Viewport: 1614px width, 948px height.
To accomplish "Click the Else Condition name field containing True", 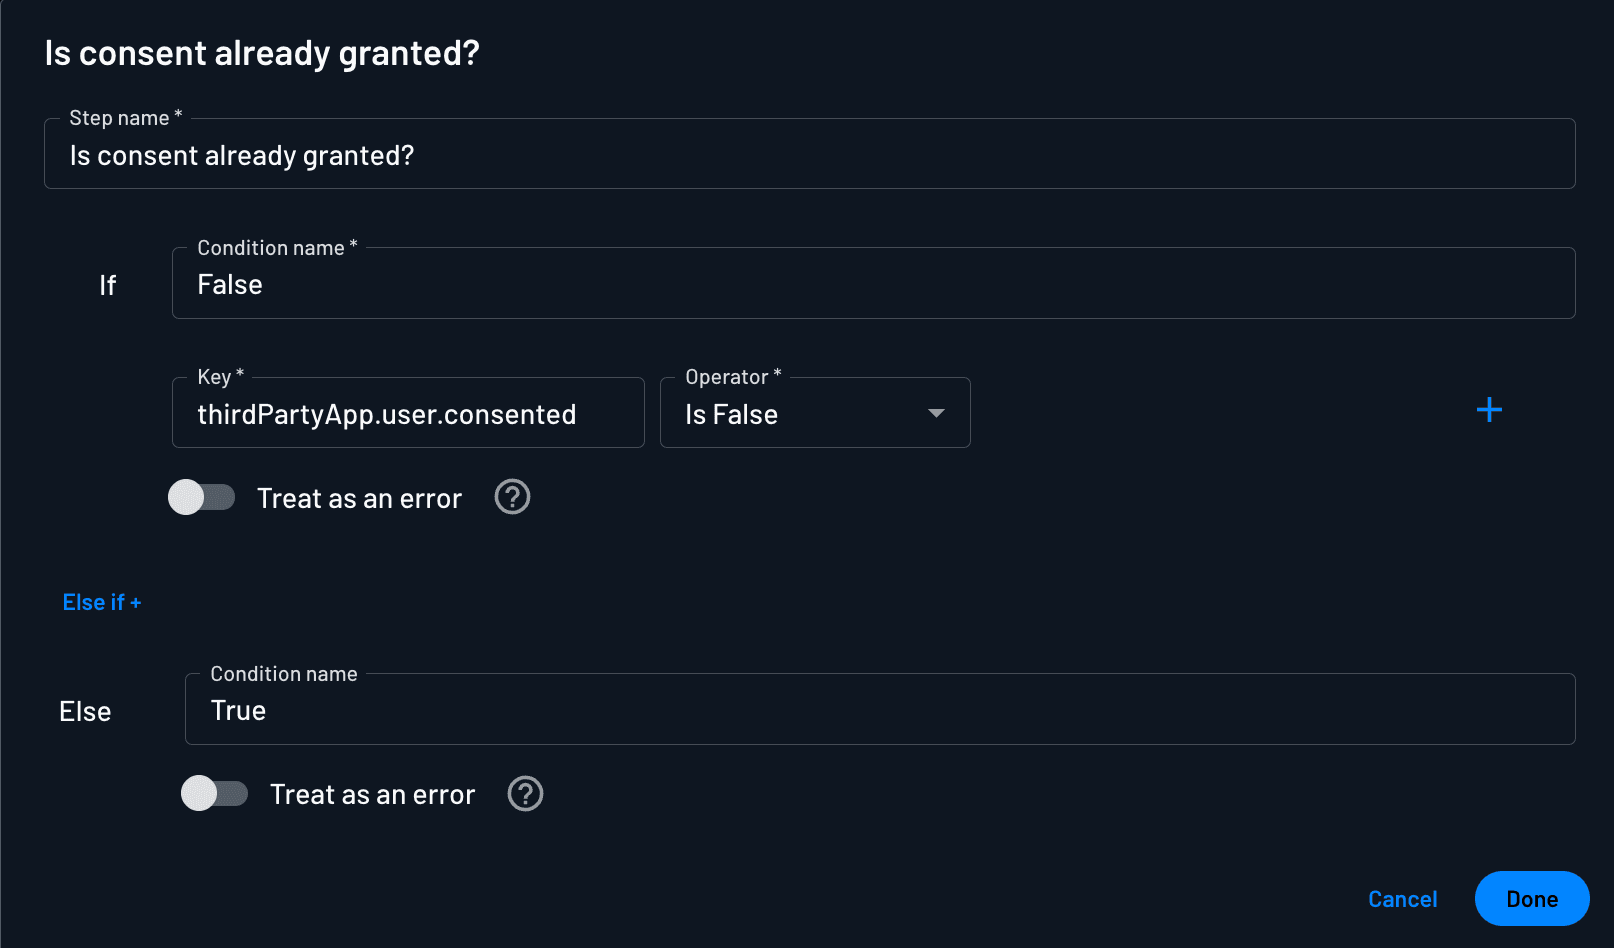I will tap(878, 710).
